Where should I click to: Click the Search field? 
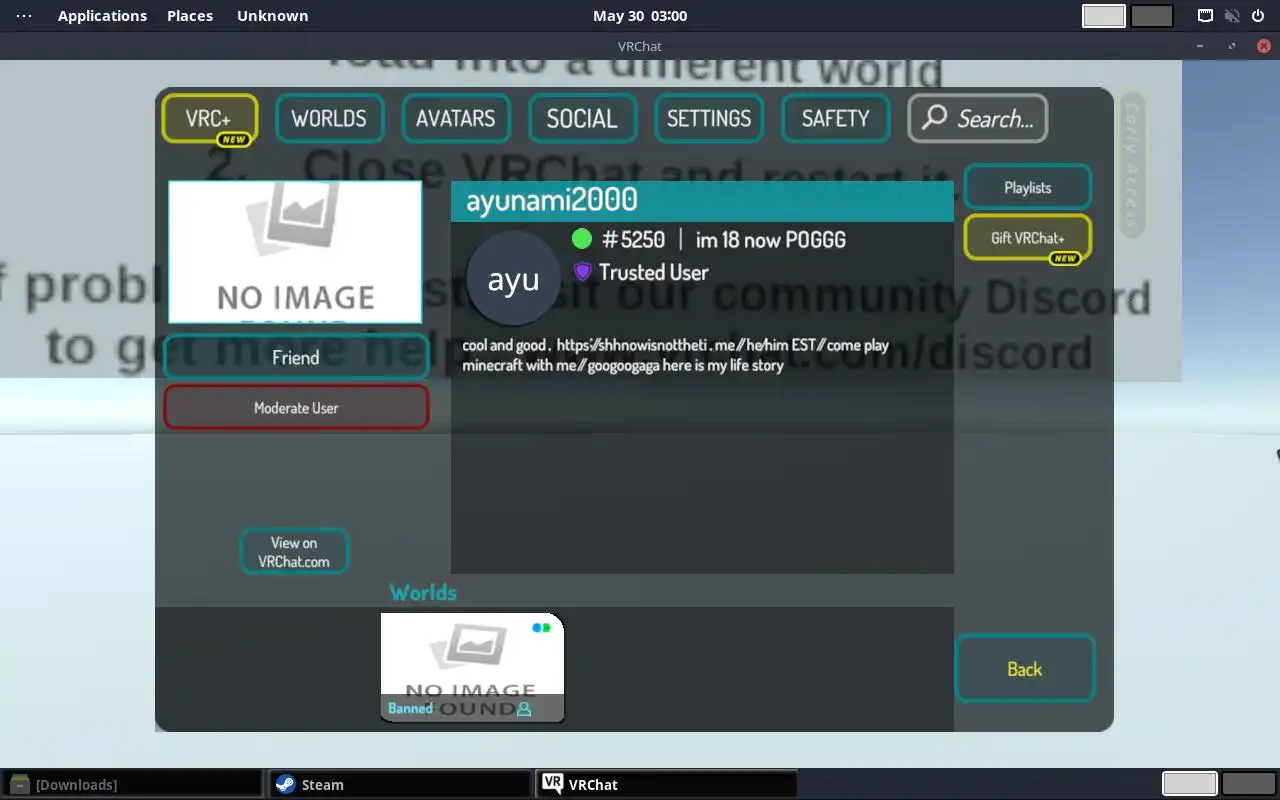tap(977, 118)
